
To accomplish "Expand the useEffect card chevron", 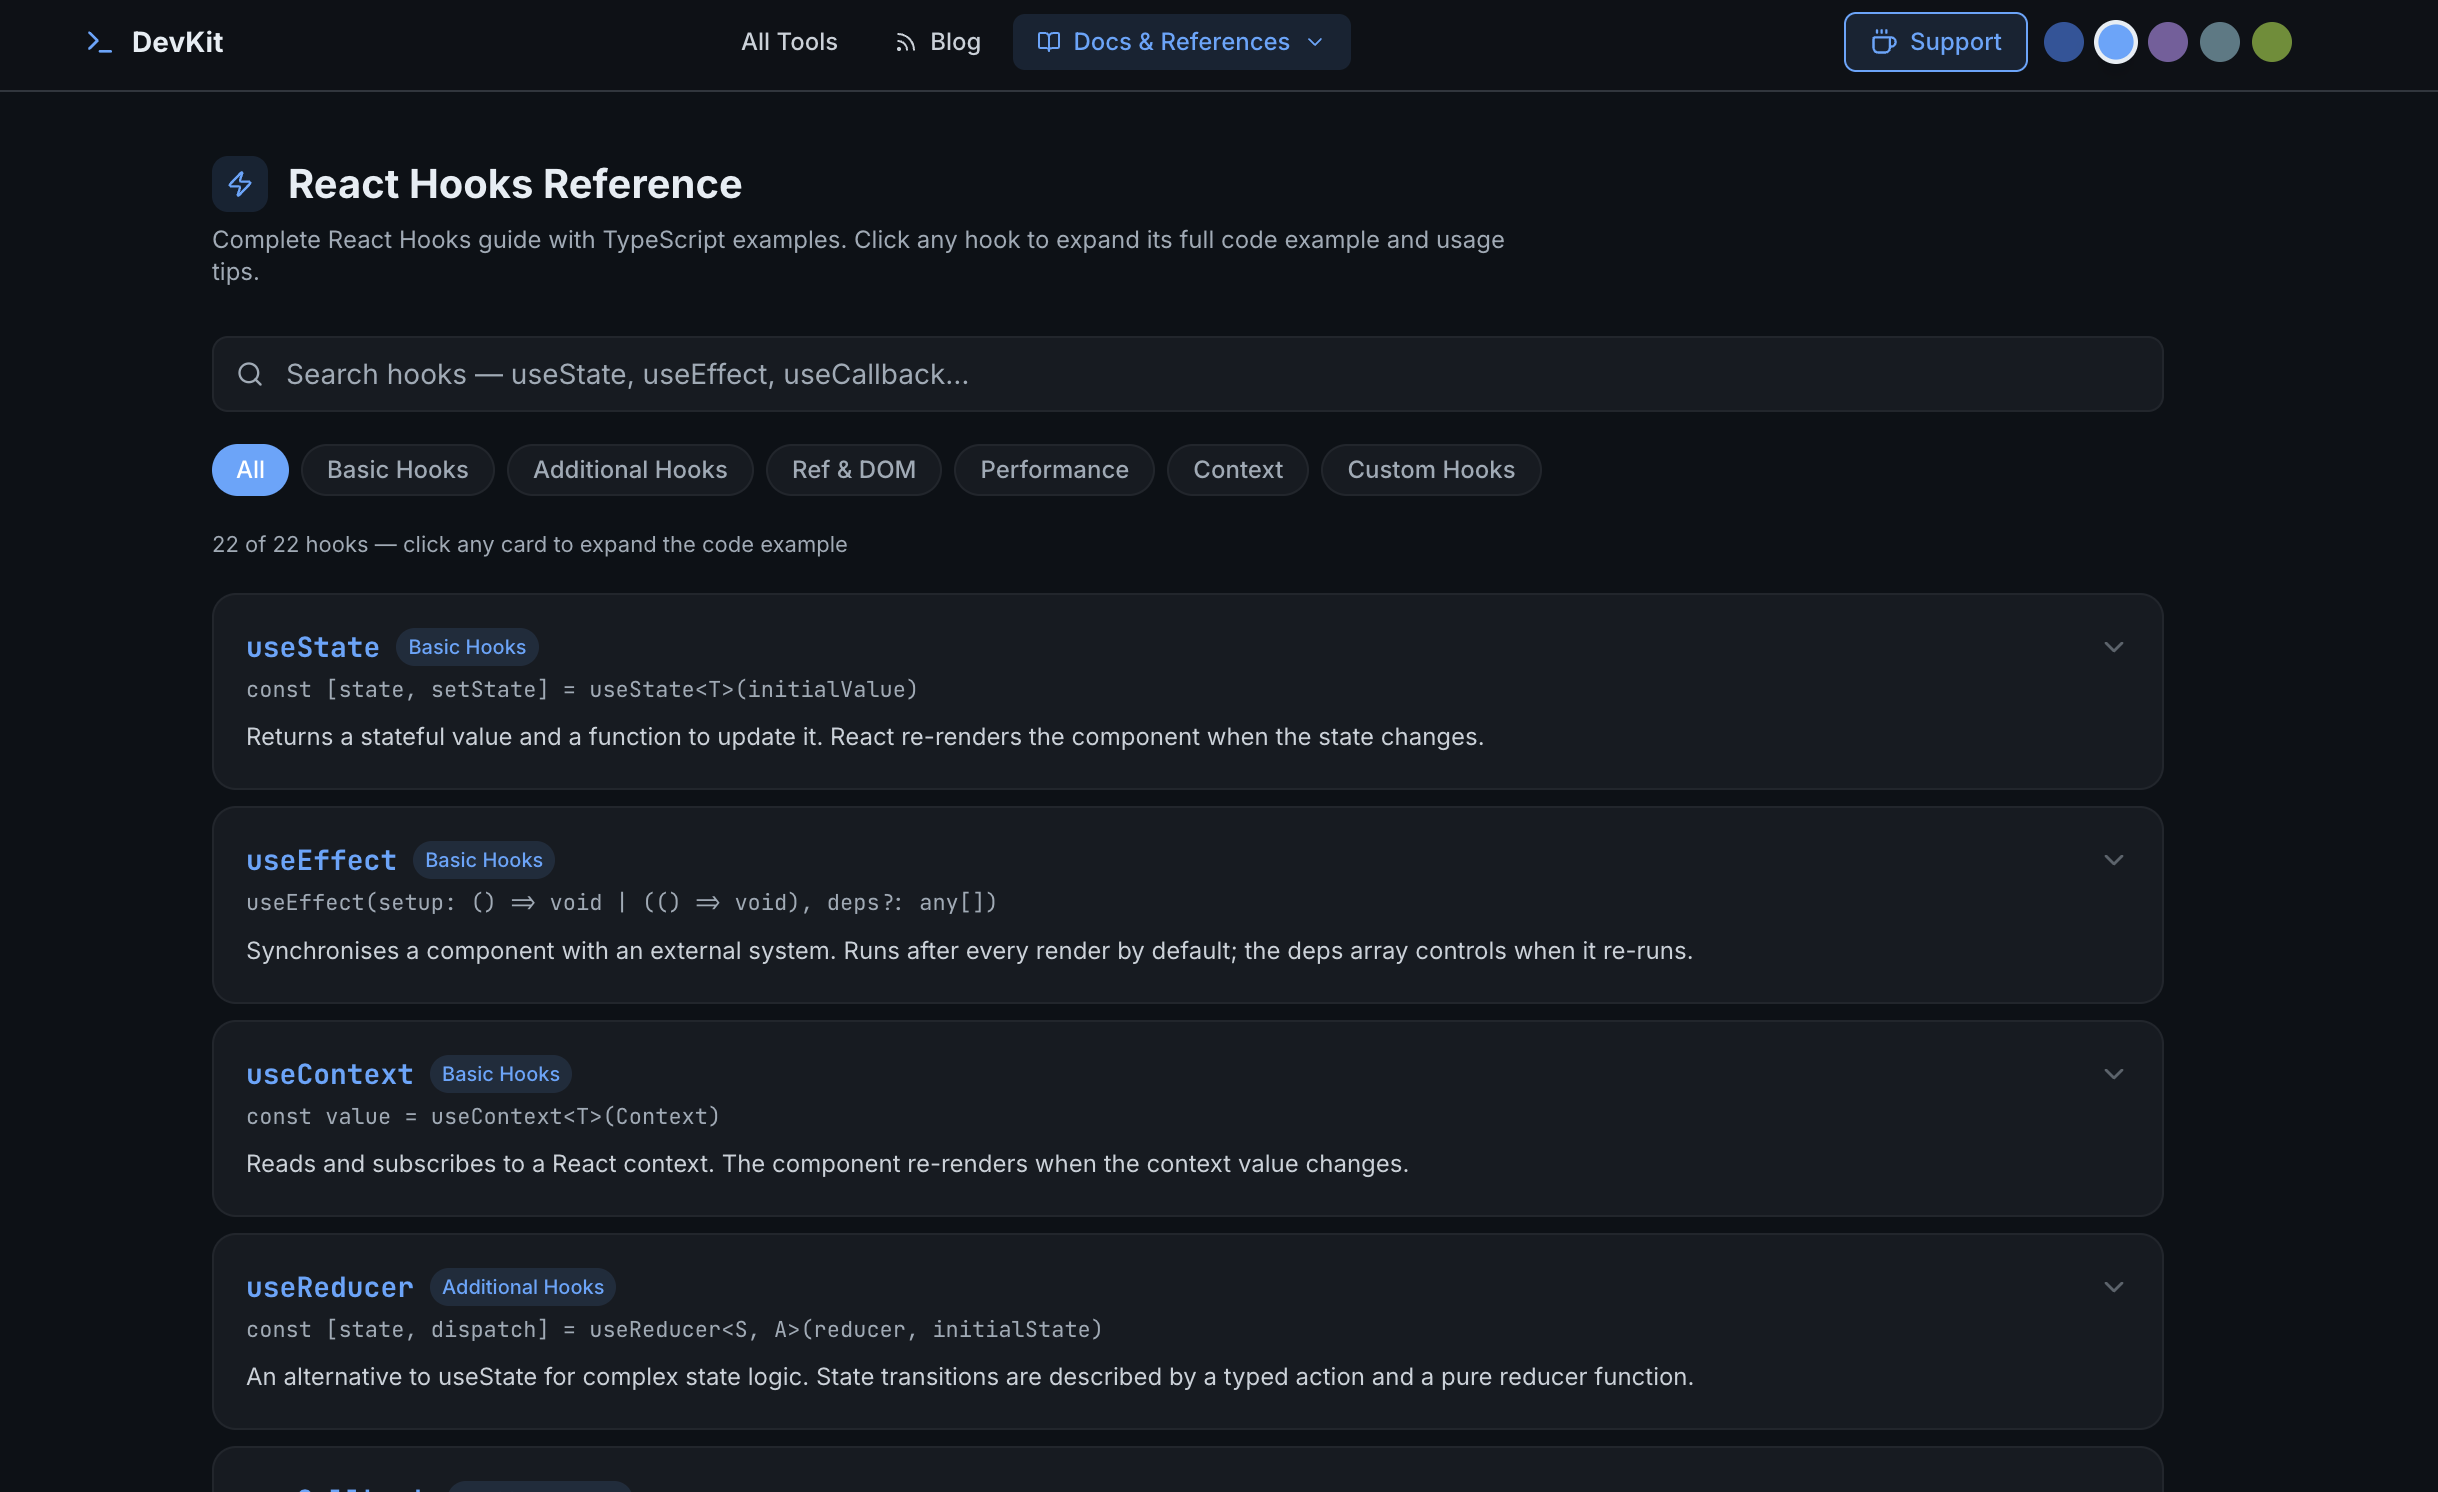I will [x=2113, y=860].
